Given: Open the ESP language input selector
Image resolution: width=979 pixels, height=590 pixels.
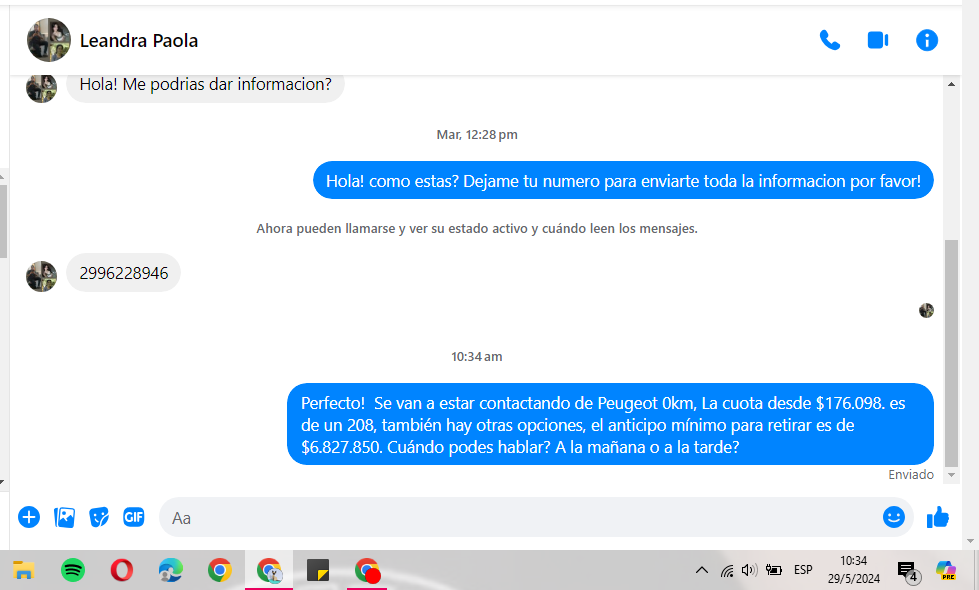Looking at the screenshot, I should tap(803, 570).
